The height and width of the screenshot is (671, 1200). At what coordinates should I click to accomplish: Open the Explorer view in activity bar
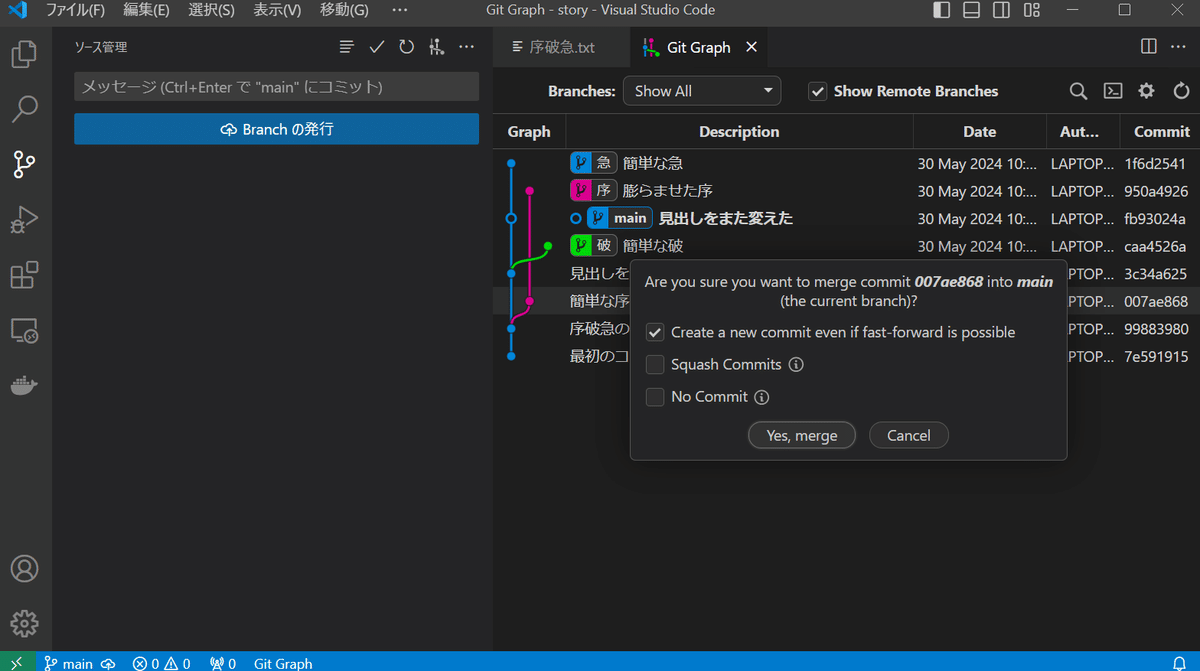tap(25, 54)
